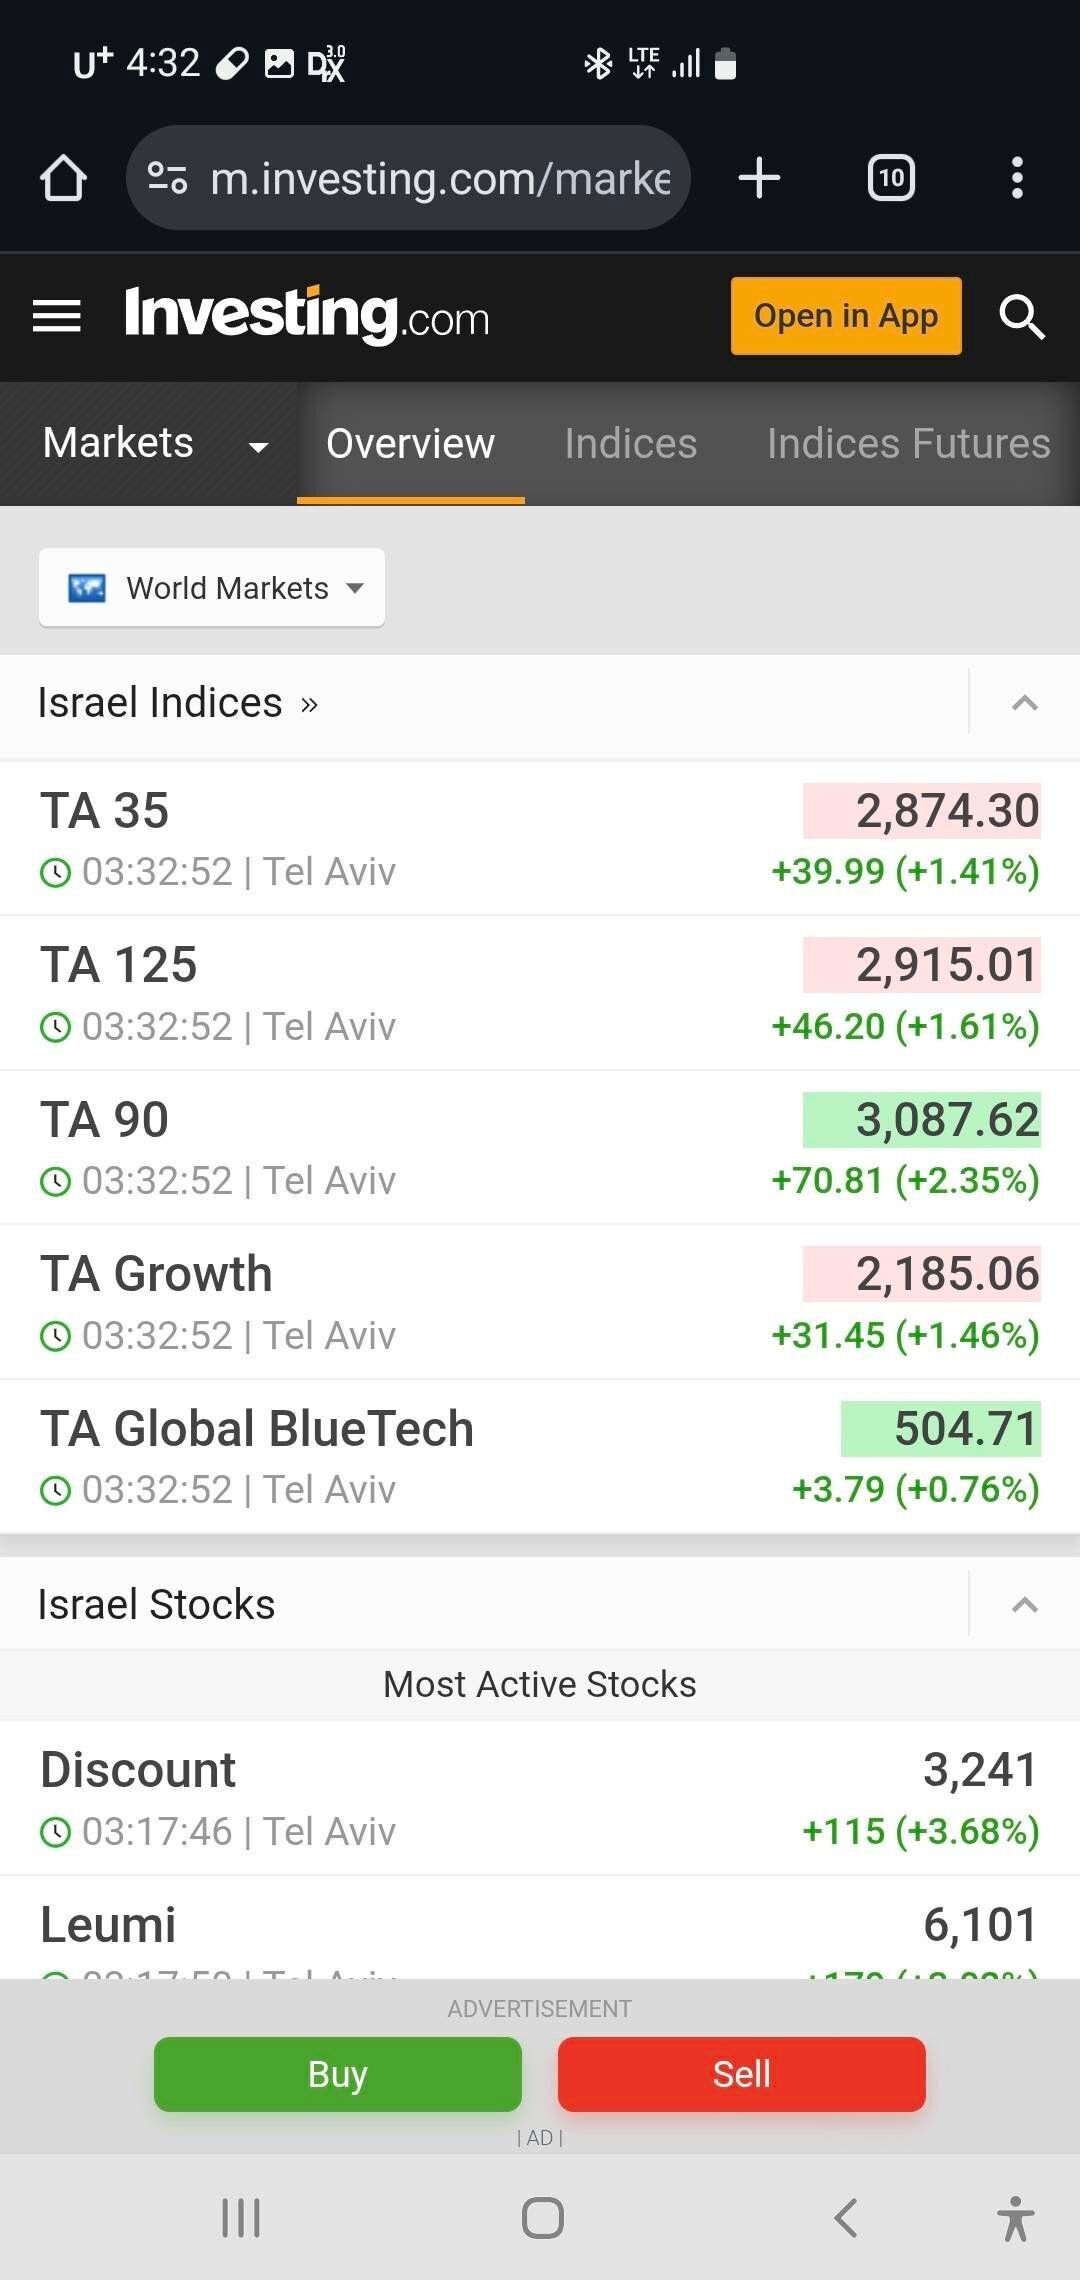Tap the site settings icon in address bar
The height and width of the screenshot is (2280, 1080).
[x=167, y=178]
